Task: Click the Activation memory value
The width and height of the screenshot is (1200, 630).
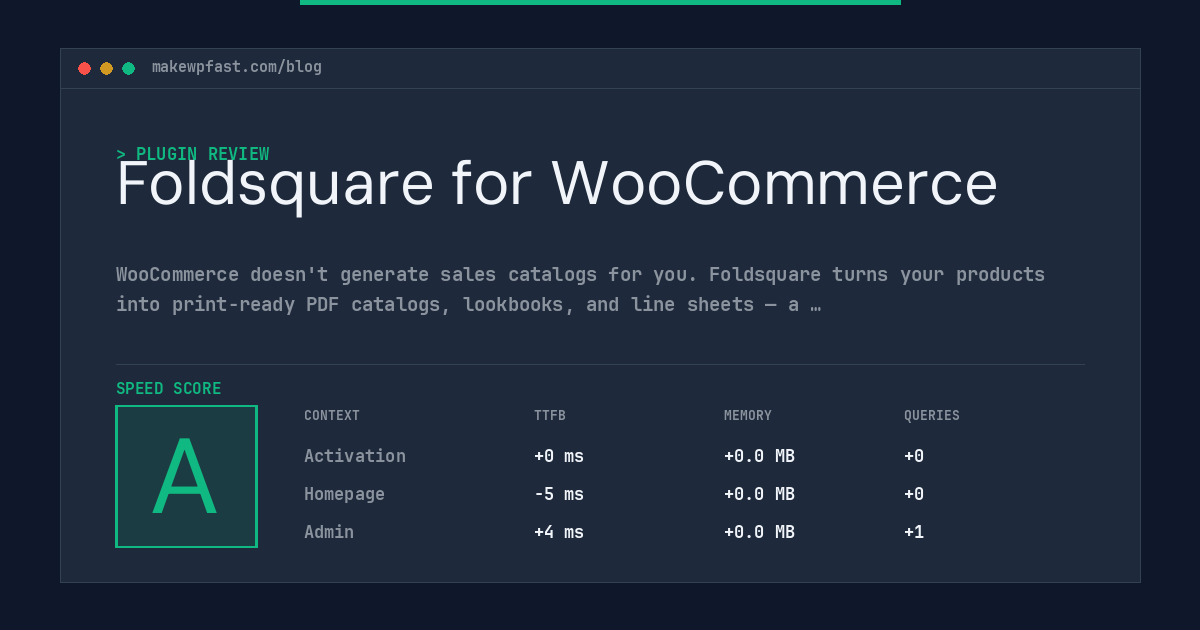Action: 759,456
